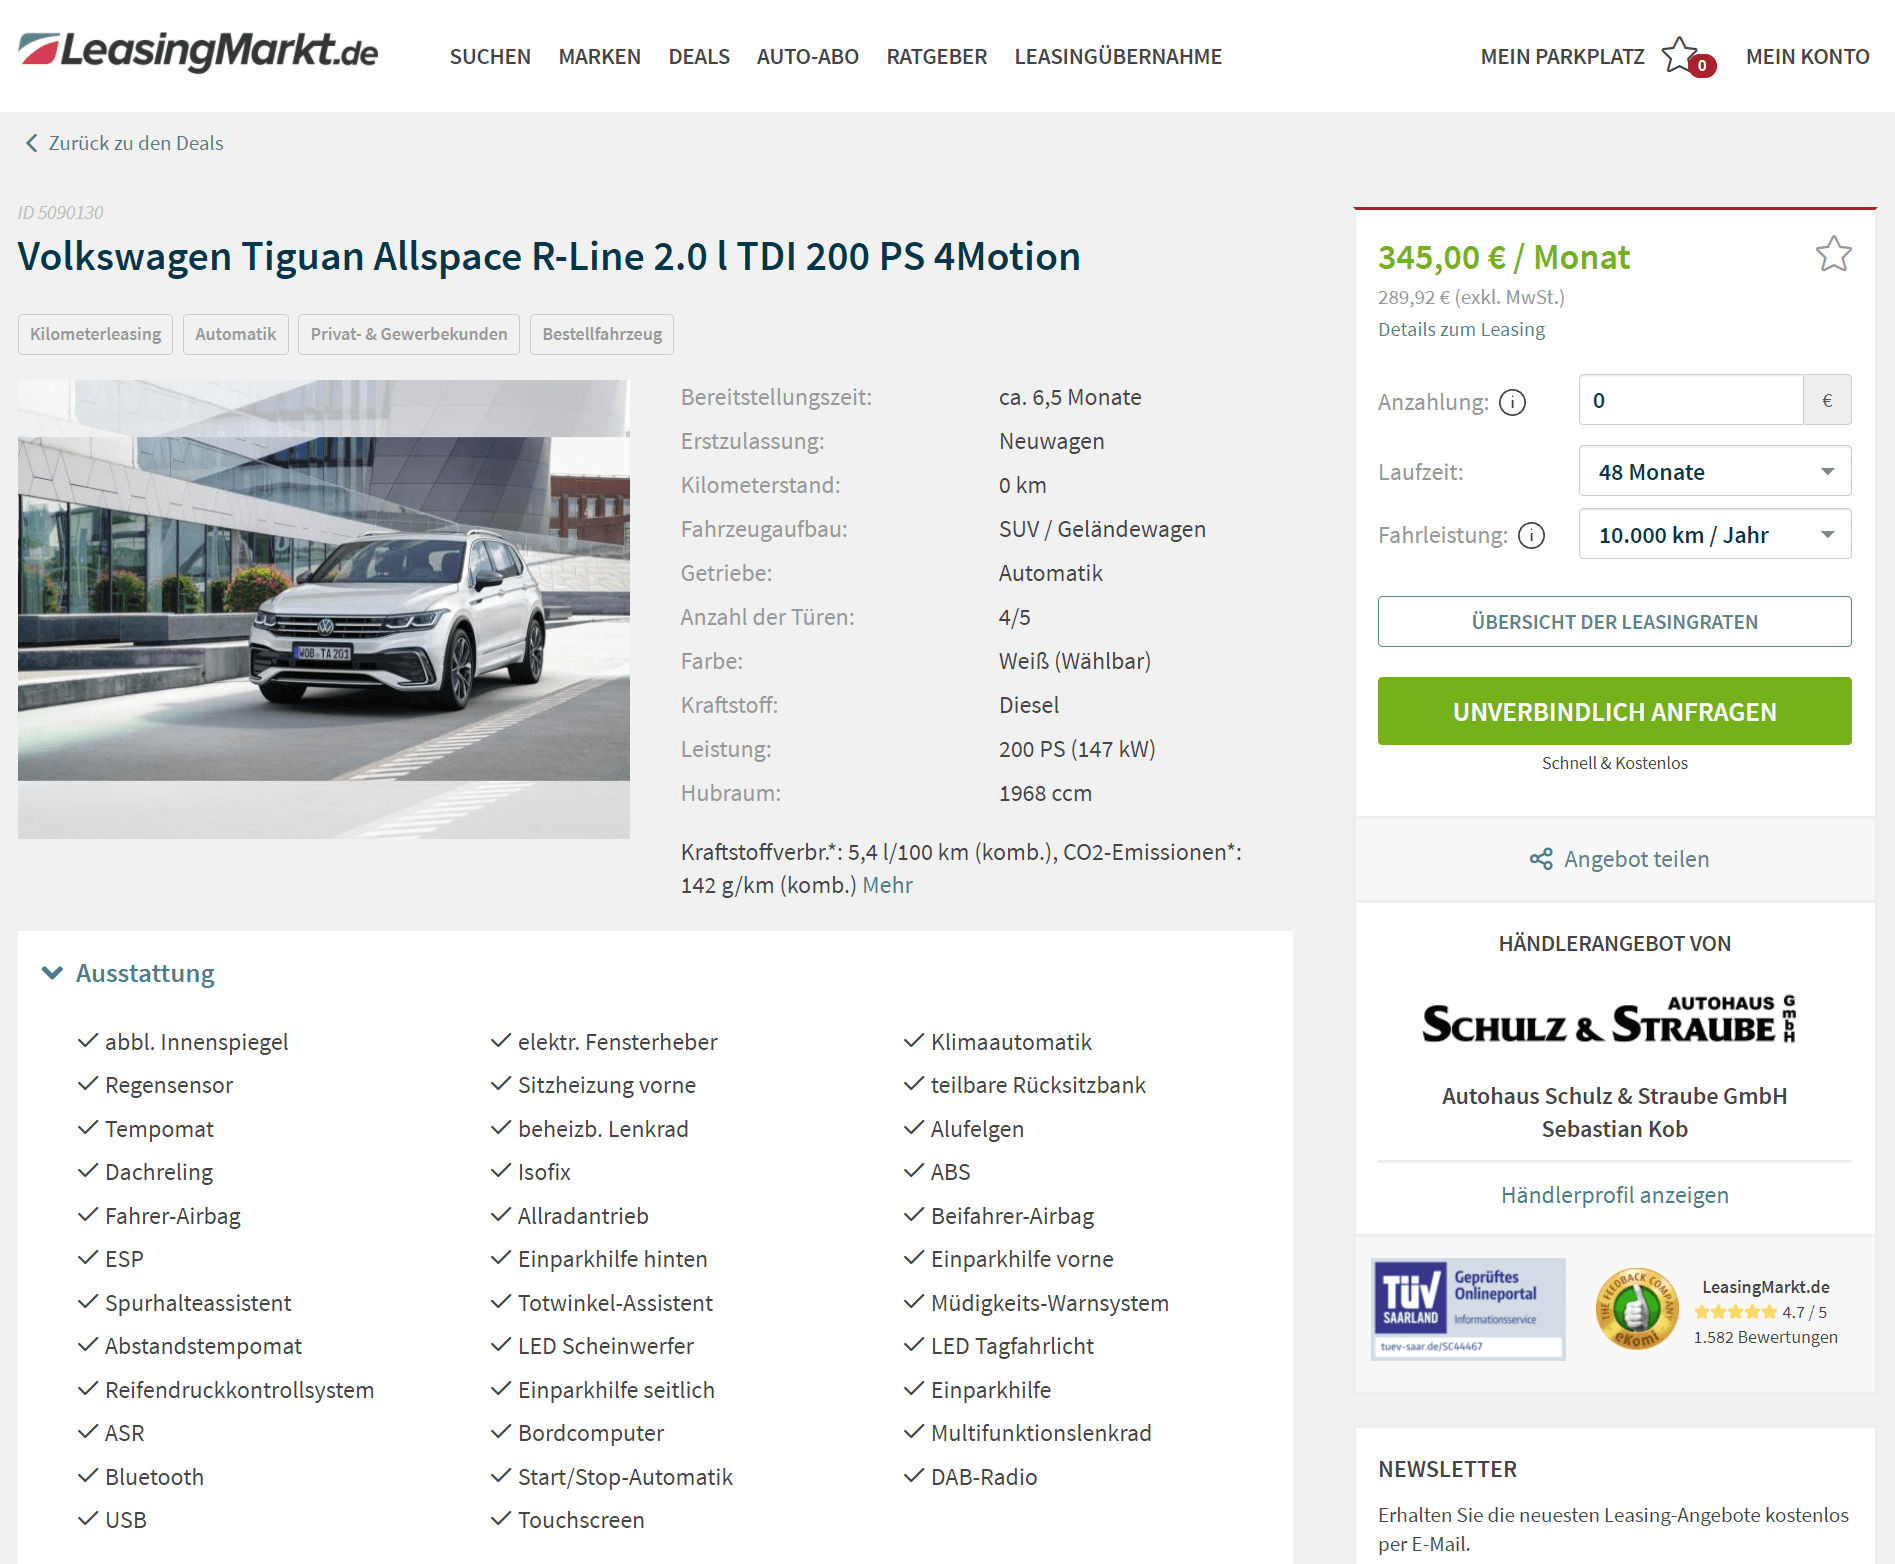Viewport: 1895px width, 1564px height.
Task: Go back via Zurück zu den Deals
Action: [x=136, y=143]
